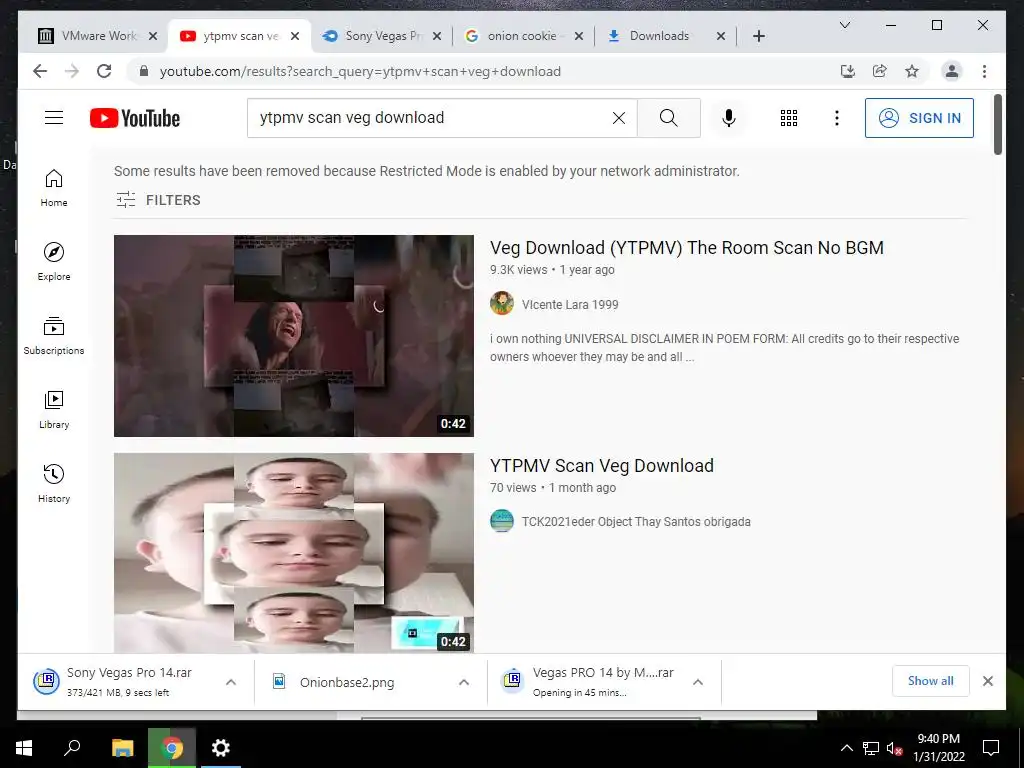Open the Windows Start menu

(24, 748)
